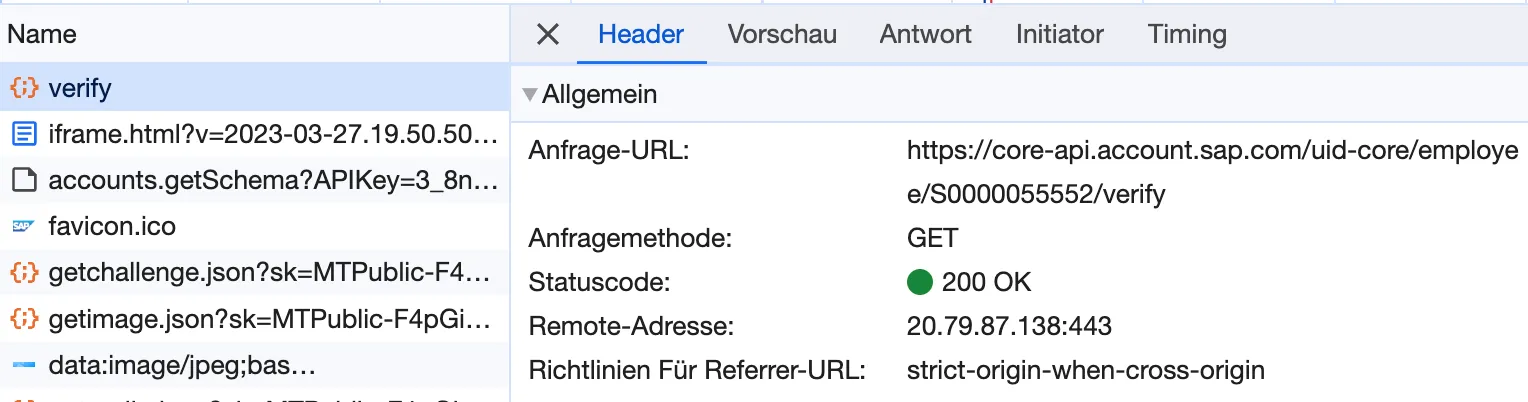Switch to the Antwort tab
1528x402 pixels.
click(x=925, y=35)
